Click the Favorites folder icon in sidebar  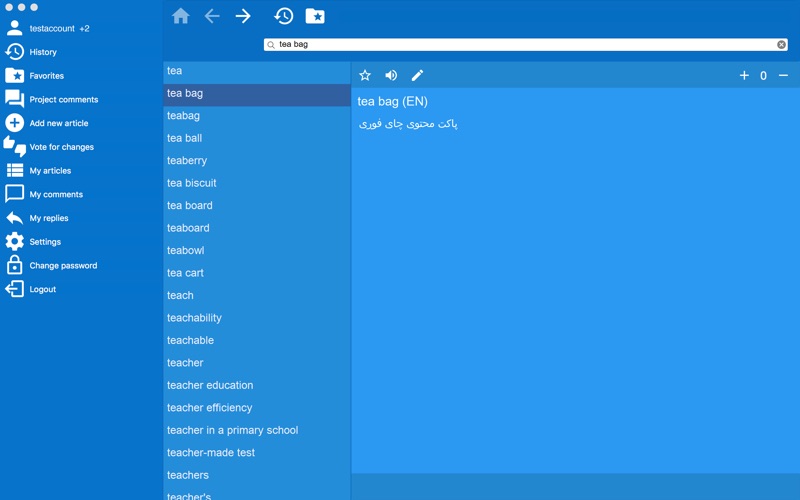[14, 76]
